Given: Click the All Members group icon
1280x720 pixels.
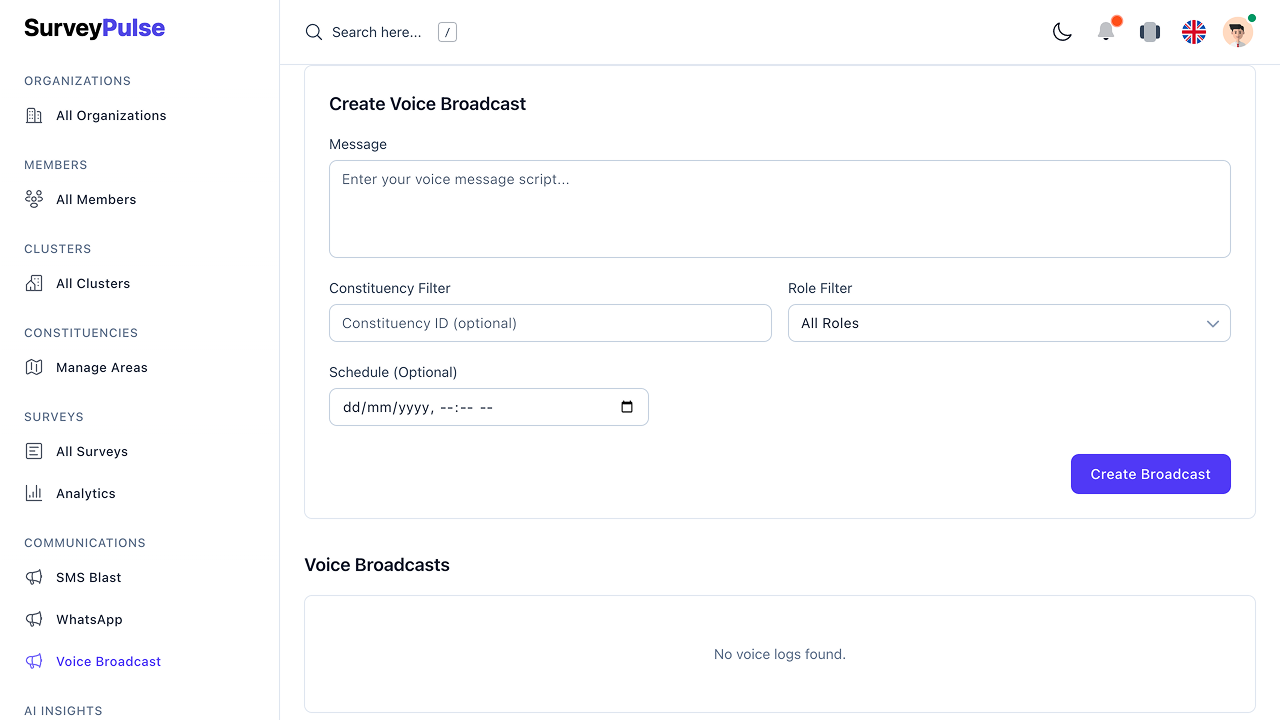Looking at the screenshot, I should coord(34,200).
